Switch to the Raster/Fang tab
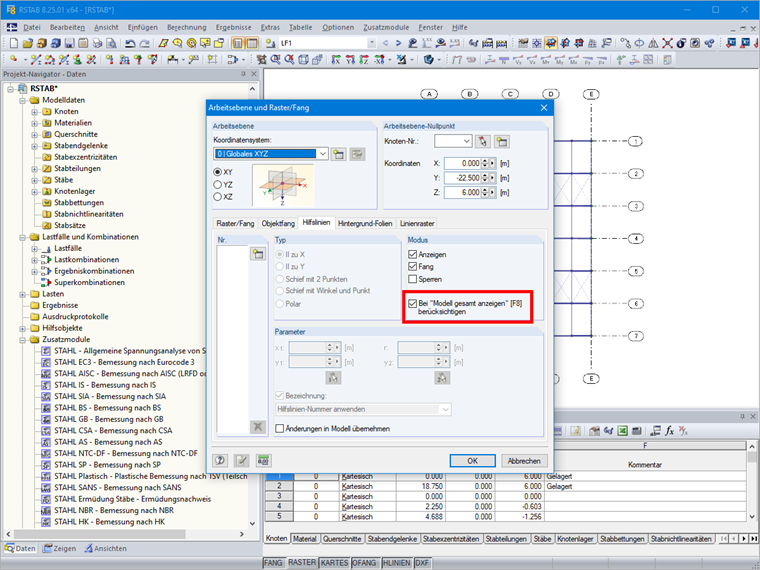 click(235, 223)
